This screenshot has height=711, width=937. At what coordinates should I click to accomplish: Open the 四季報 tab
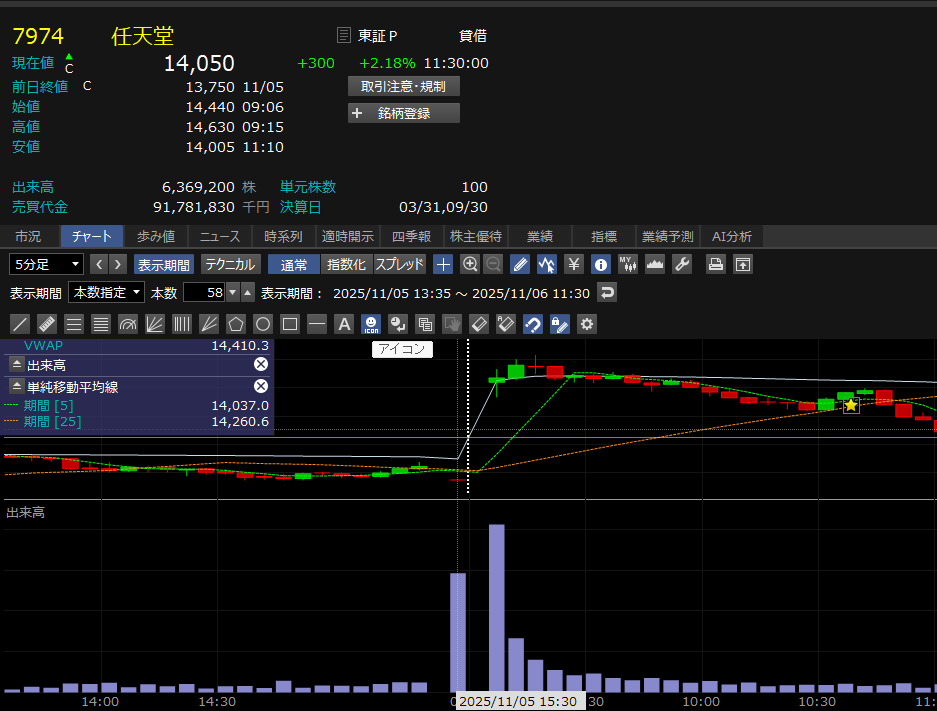(x=411, y=236)
